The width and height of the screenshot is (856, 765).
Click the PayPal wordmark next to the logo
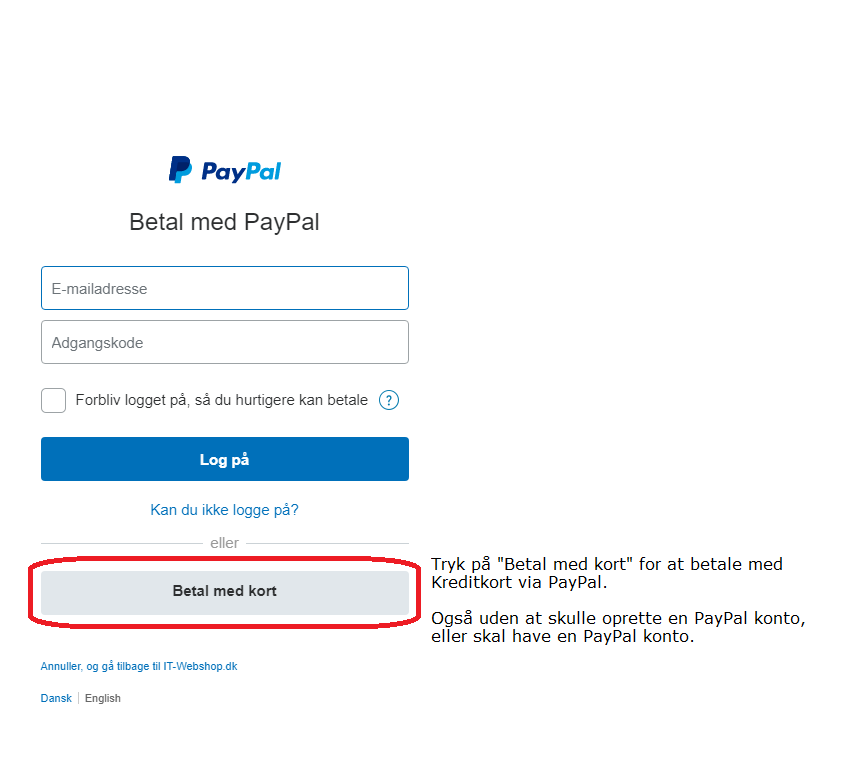(241, 171)
